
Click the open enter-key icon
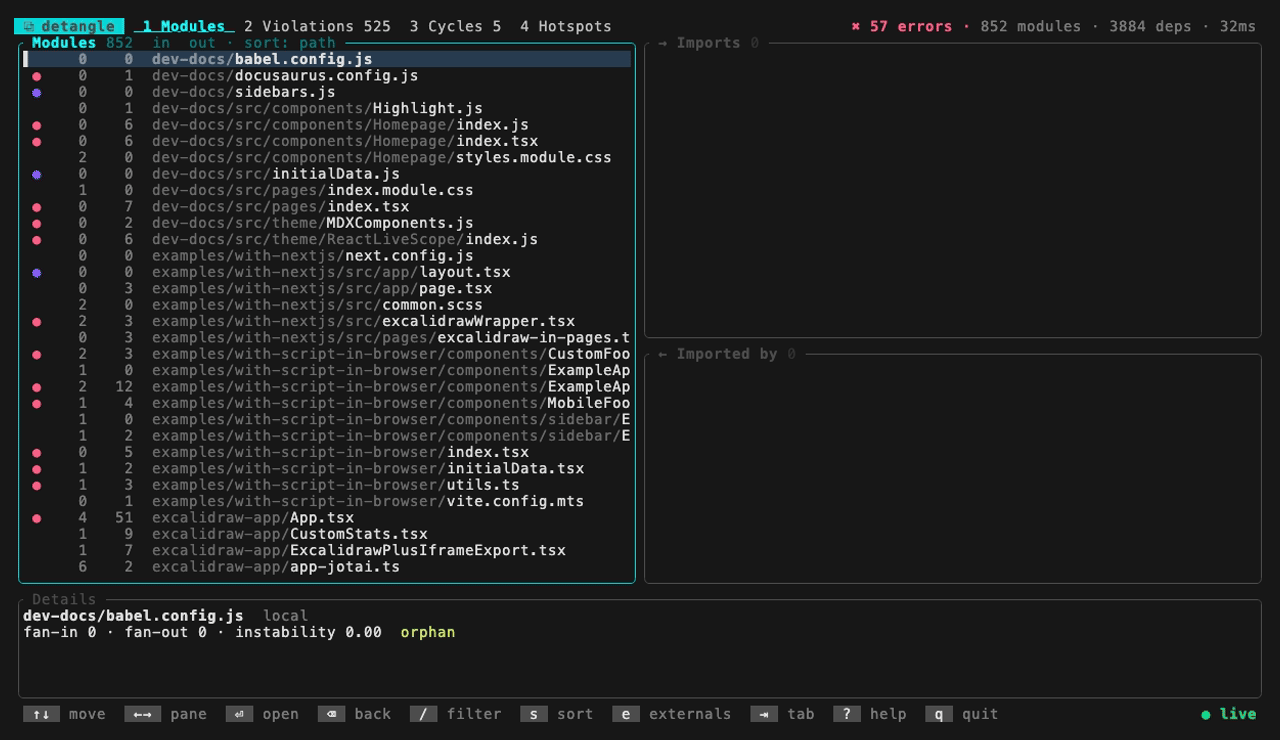pos(239,714)
